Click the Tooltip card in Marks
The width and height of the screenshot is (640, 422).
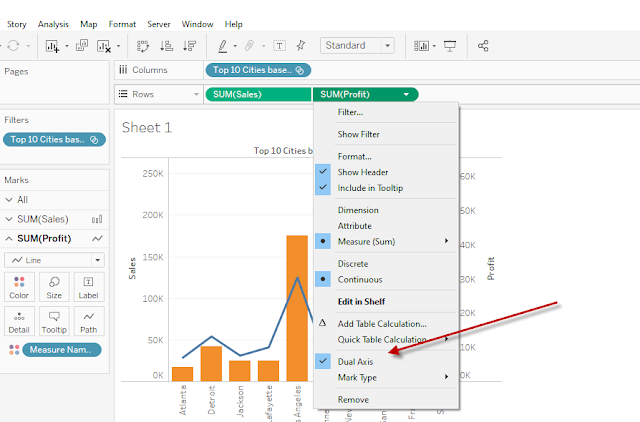[x=54, y=322]
